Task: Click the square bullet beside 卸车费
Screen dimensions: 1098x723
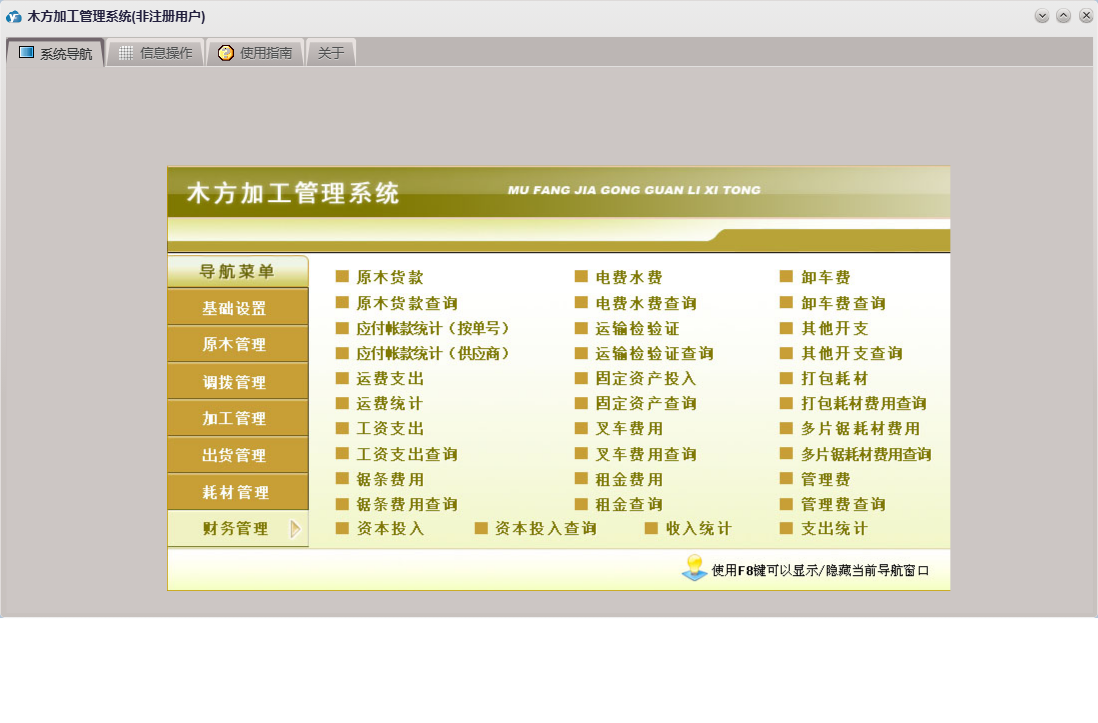Action: click(786, 277)
